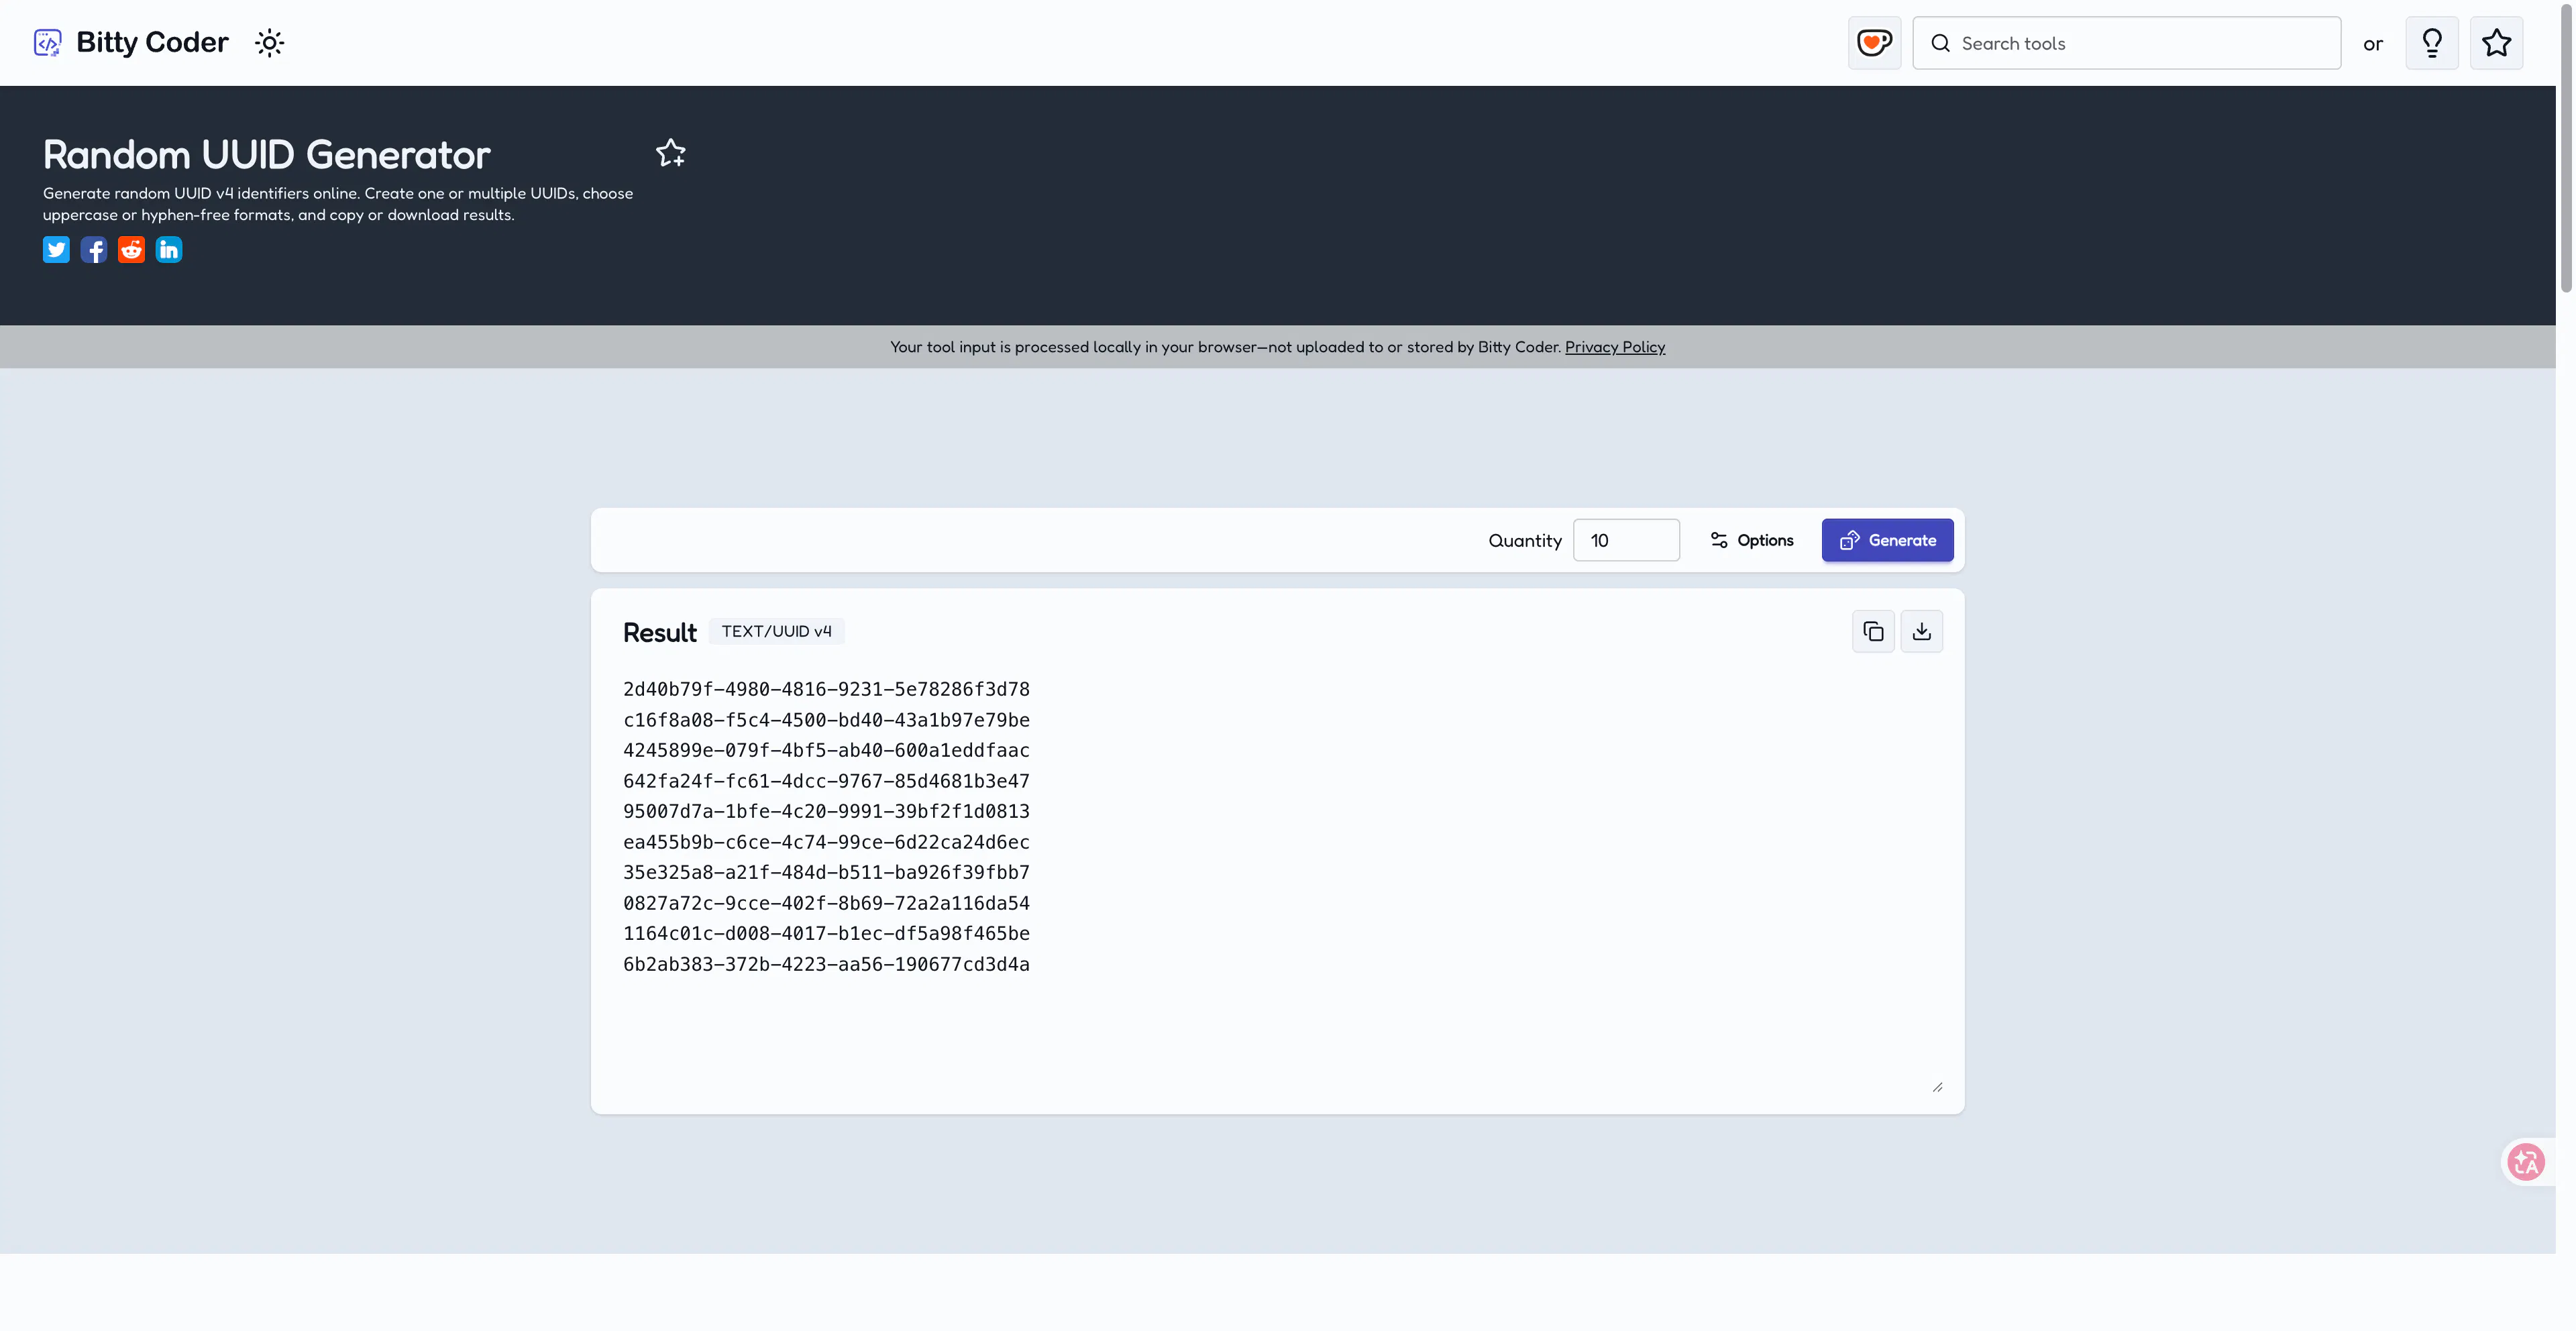This screenshot has width=2576, height=1331.
Task: Click UUID 642fa24f-fc61-4dcc-9767-85d4681b3e47
Action: 826,781
